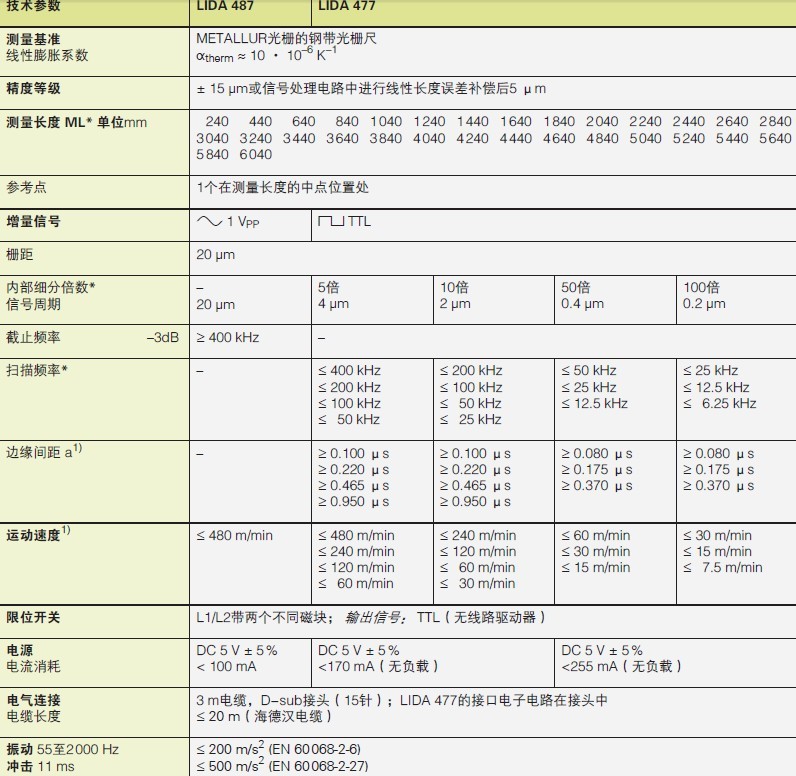Screen dimensions: 796x776
Task: Click the 1个在测量长度的中点位置处 text
Action: pyautogui.click(x=283, y=187)
